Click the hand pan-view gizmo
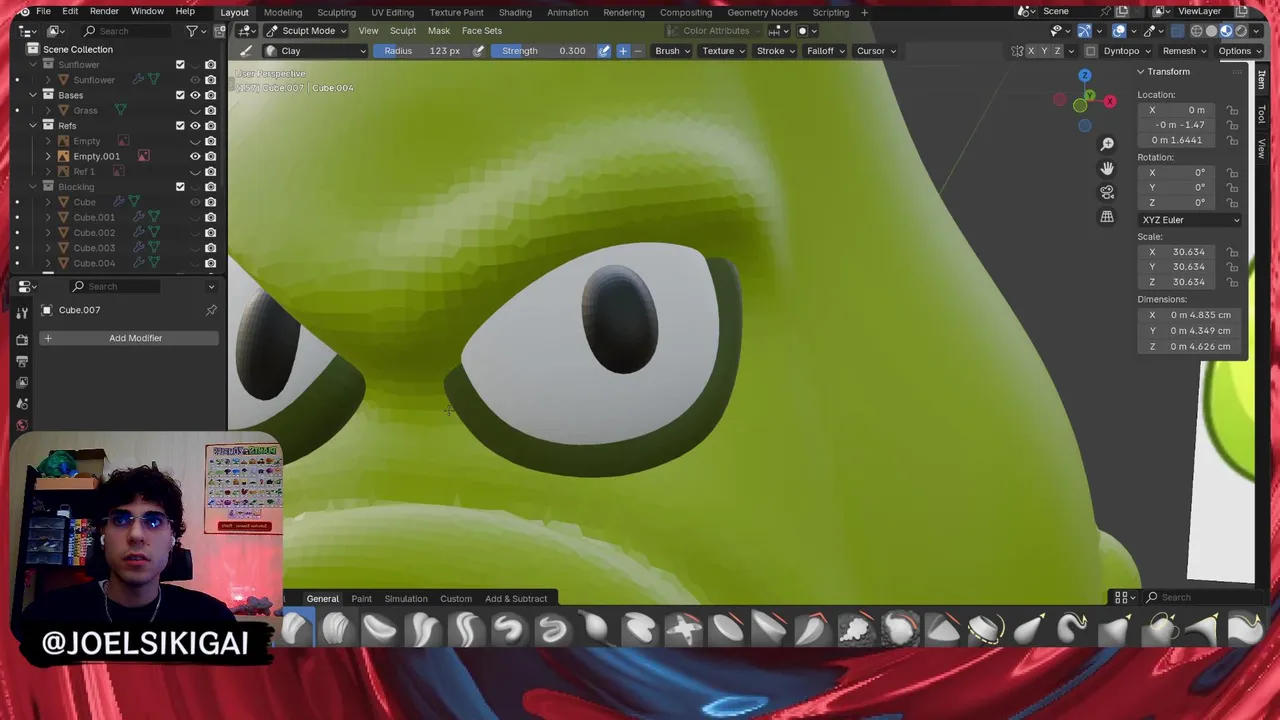 pyautogui.click(x=1107, y=168)
